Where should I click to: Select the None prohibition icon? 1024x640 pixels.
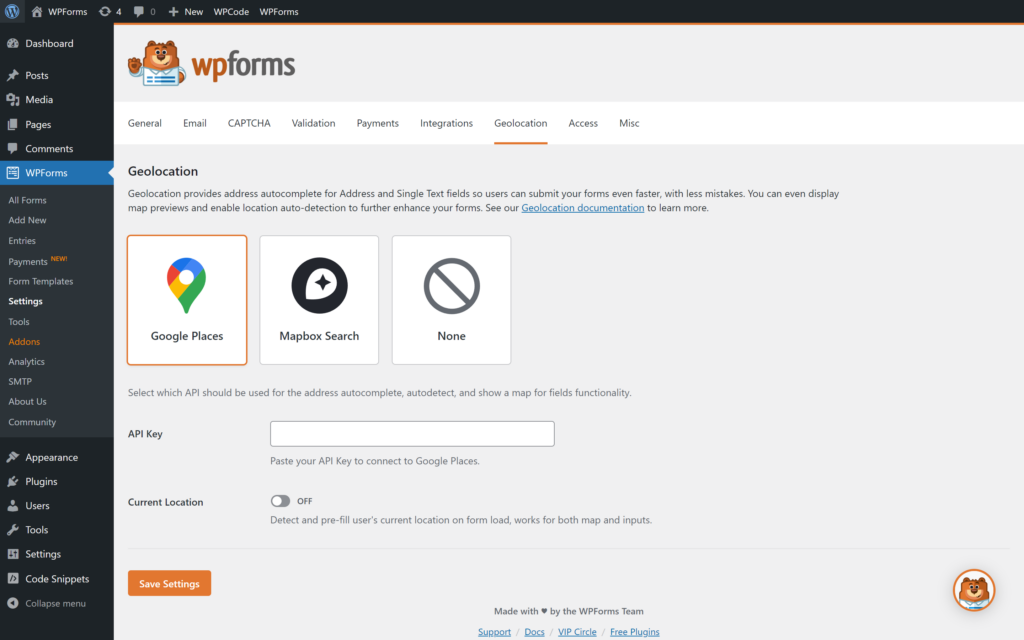click(451, 284)
